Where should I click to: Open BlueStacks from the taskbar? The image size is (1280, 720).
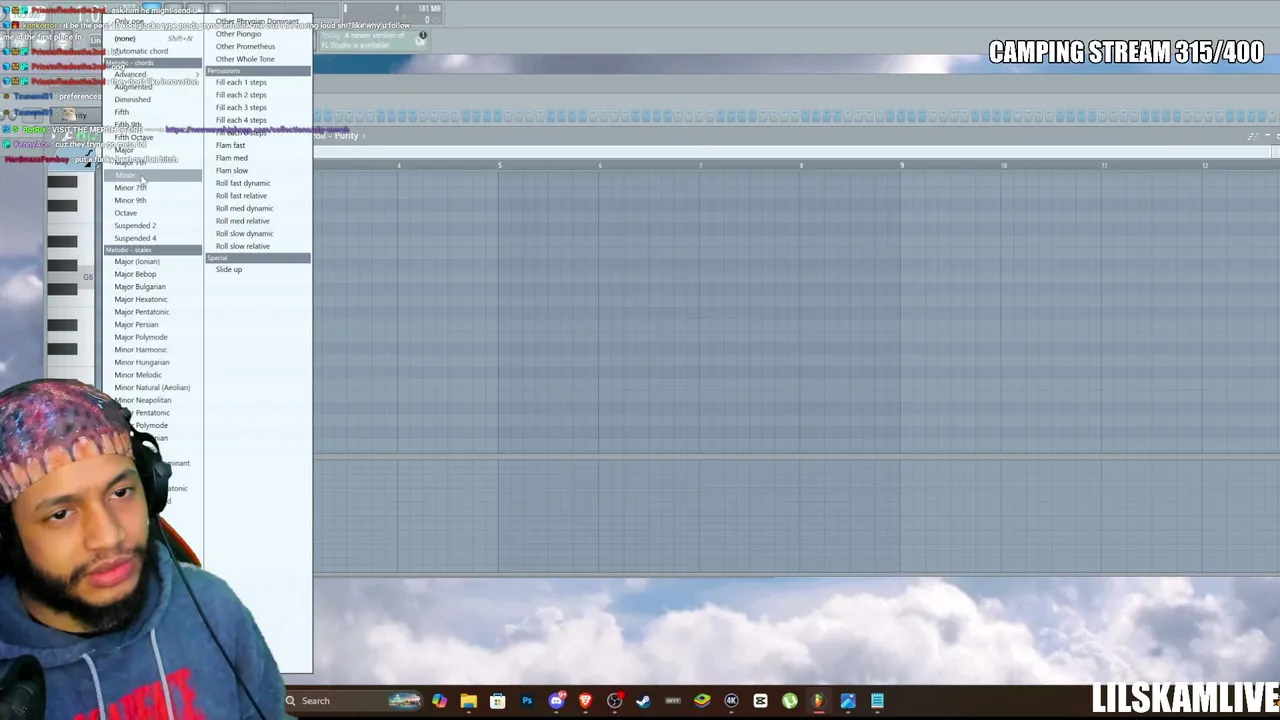click(702, 700)
